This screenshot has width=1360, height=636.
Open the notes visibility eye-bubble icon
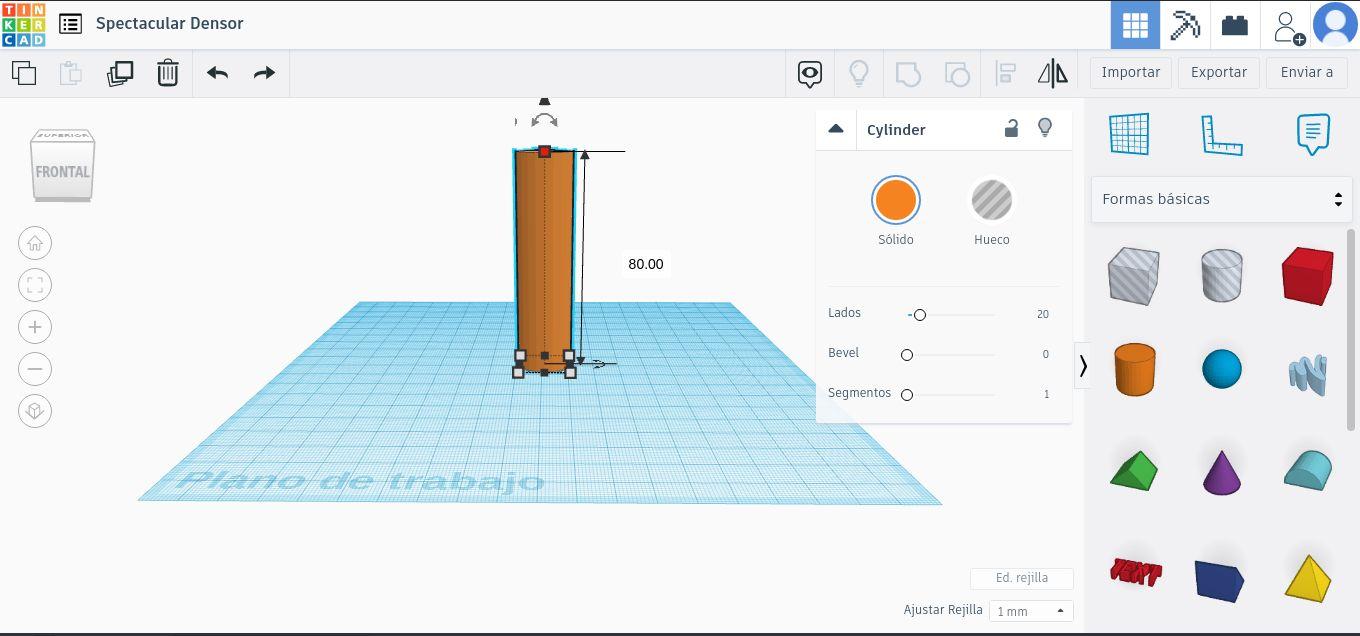pyautogui.click(x=810, y=73)
